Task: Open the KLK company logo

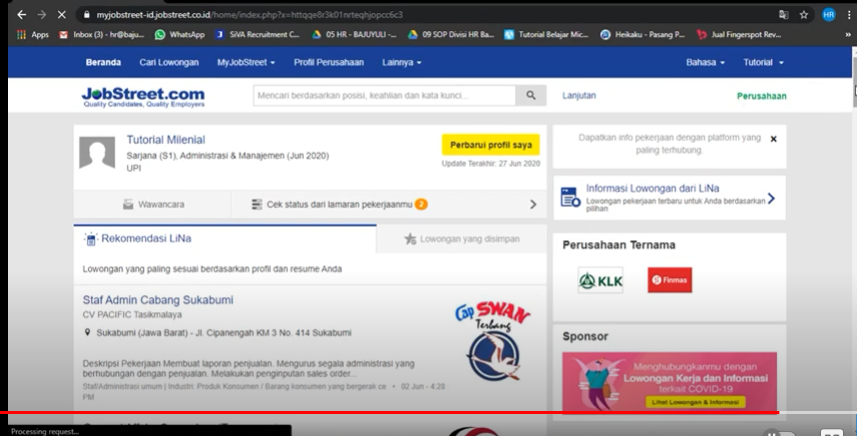Action: click(600, 280)
